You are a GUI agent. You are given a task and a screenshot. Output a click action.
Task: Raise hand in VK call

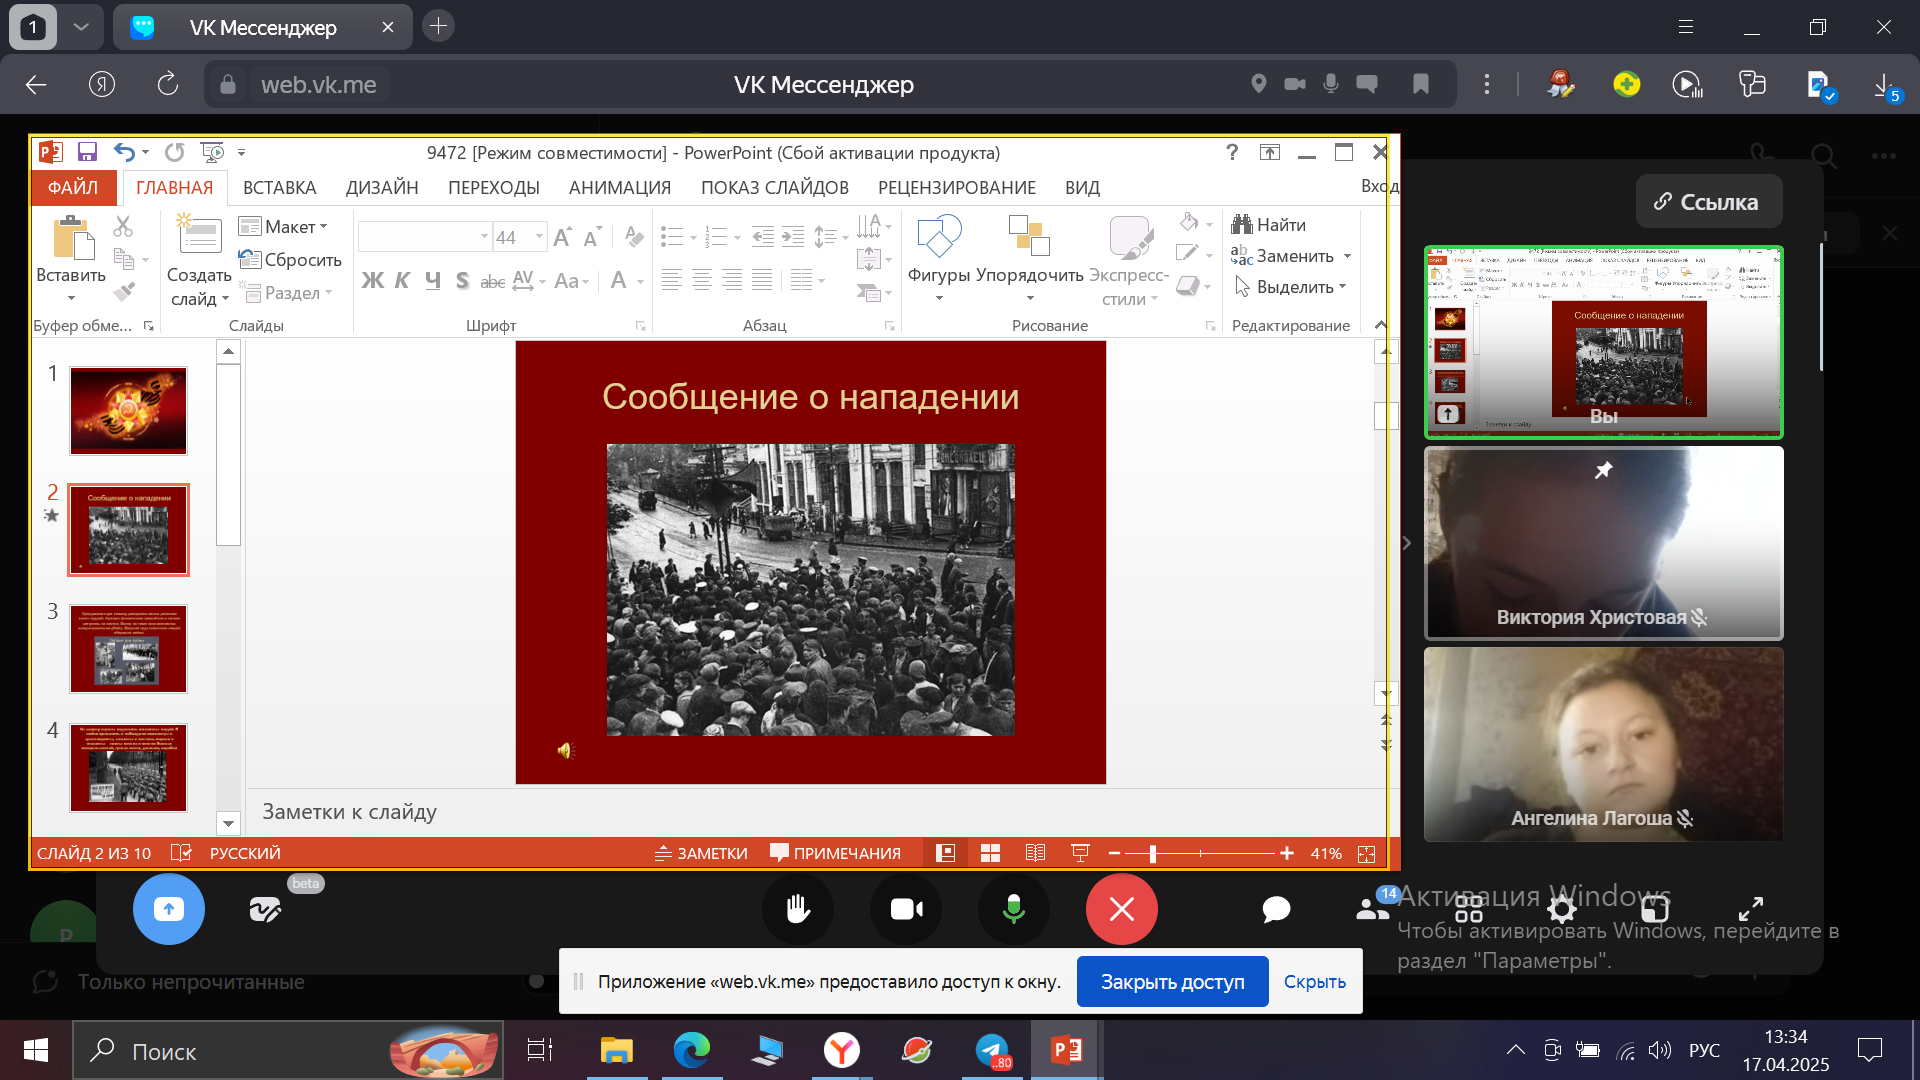tap(798, 909)
